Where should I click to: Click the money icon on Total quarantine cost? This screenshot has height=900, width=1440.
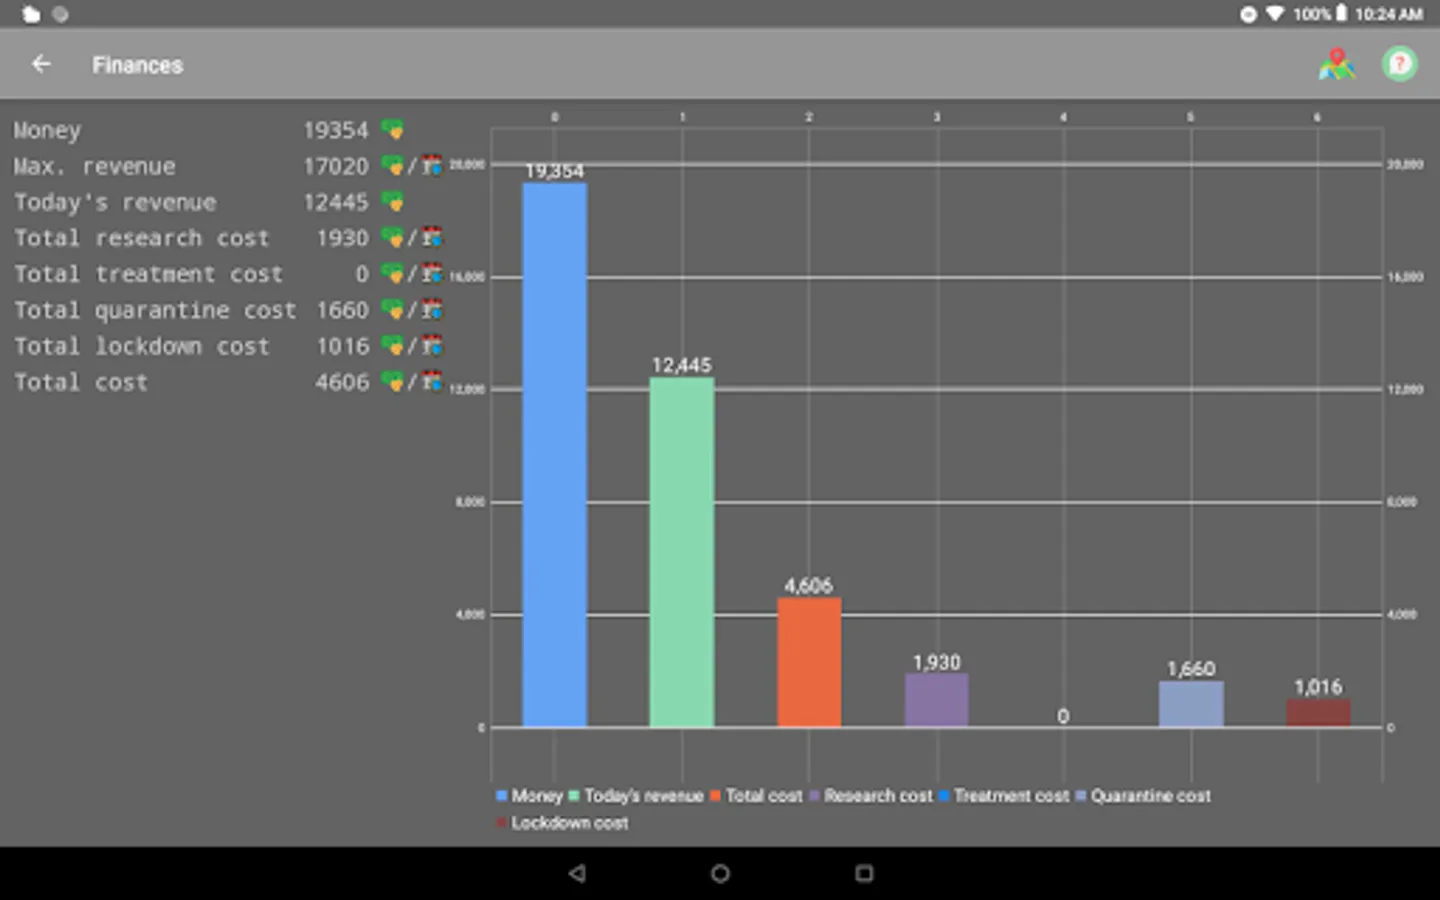393,310
